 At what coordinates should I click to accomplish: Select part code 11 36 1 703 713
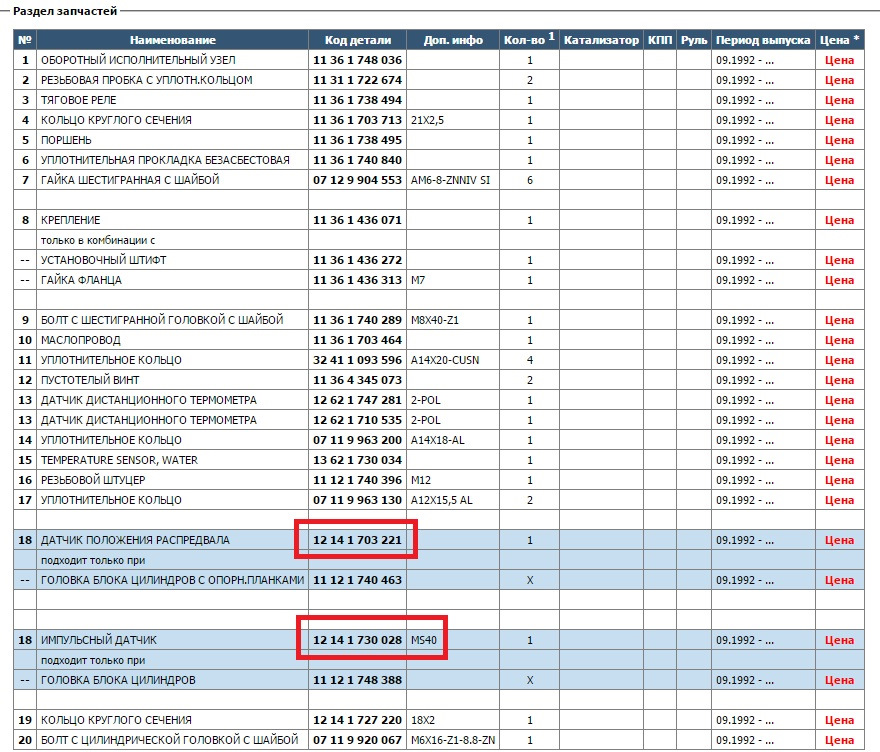point(358,120)
